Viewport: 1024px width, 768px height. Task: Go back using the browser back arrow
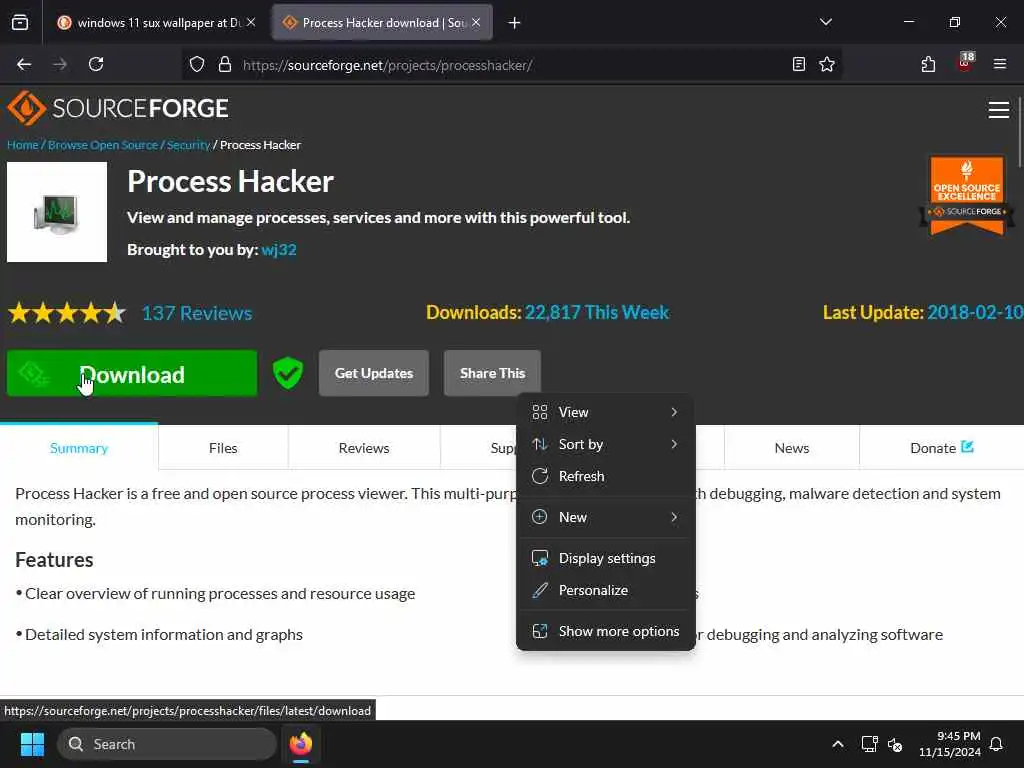pyautogui.click(x=24, y=64)
